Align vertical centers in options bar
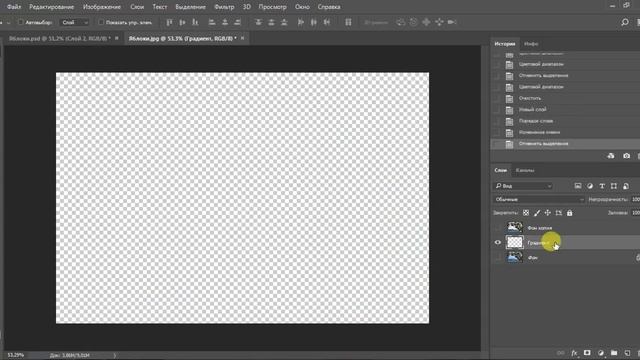The height and width of the screenshot is (360, 640). point(182,22)
